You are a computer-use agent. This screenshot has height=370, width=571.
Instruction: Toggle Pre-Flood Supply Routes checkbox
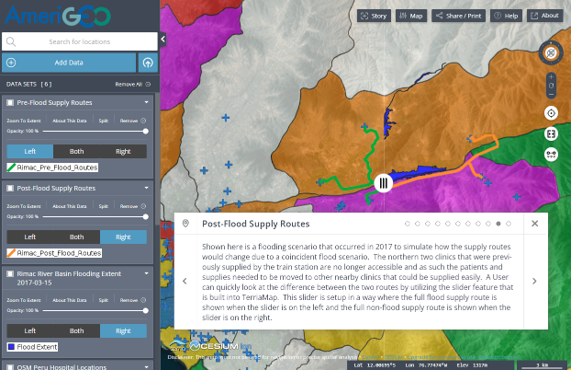(x=10, y=103)
